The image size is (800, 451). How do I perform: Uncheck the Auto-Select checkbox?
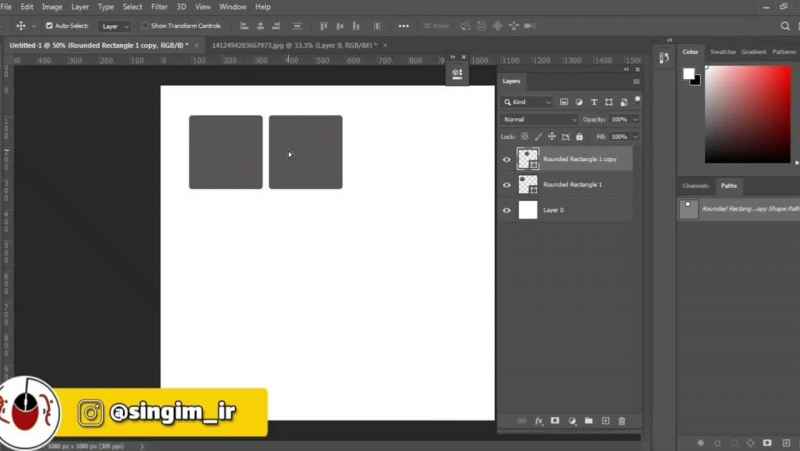pos(50,26)
